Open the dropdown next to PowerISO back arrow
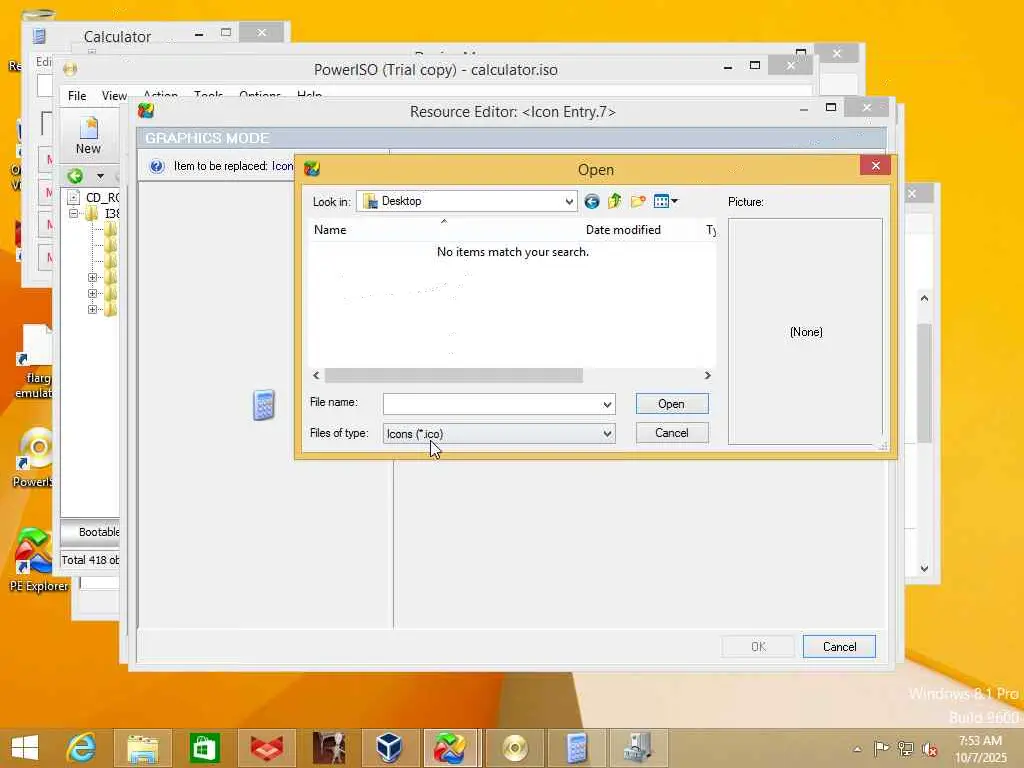The image size is (1024, 768). (x=100, y=176)
